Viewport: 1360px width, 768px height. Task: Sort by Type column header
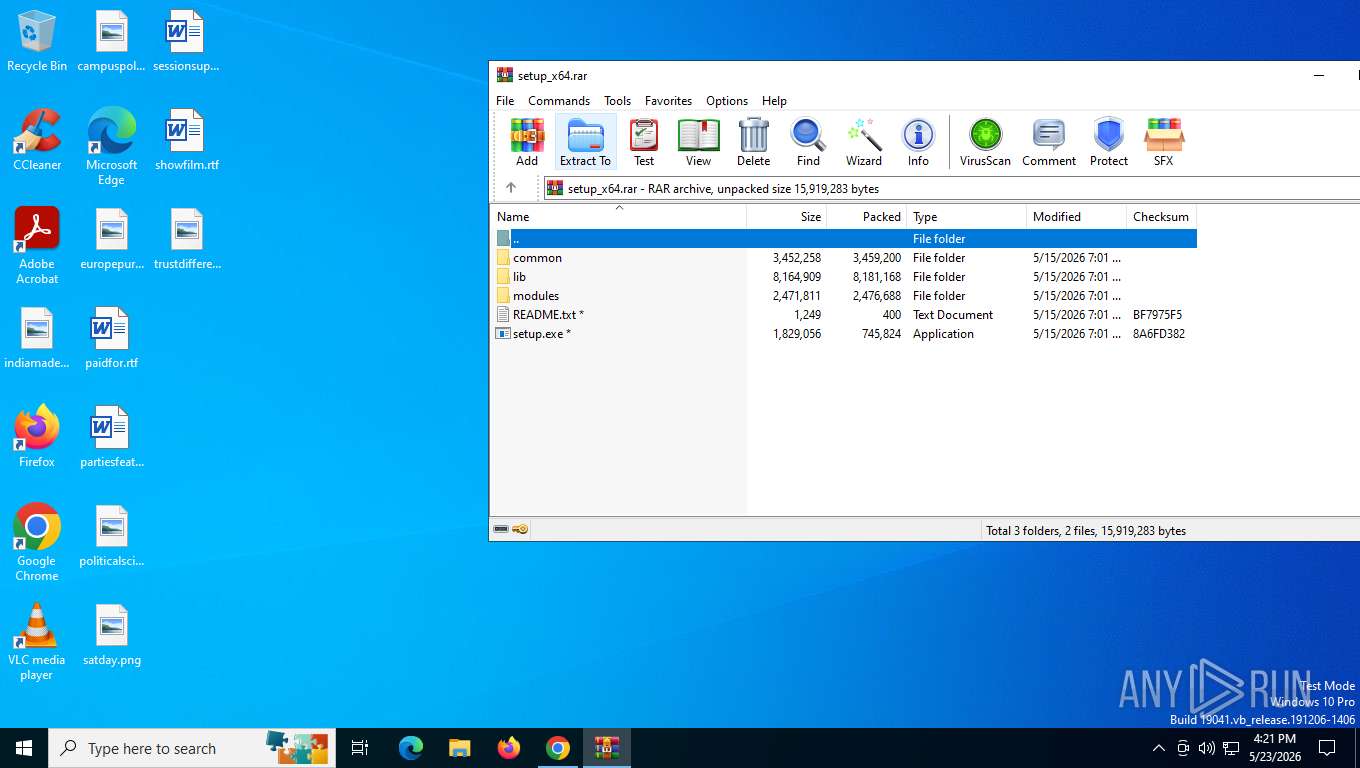click(x=967, y=217)
